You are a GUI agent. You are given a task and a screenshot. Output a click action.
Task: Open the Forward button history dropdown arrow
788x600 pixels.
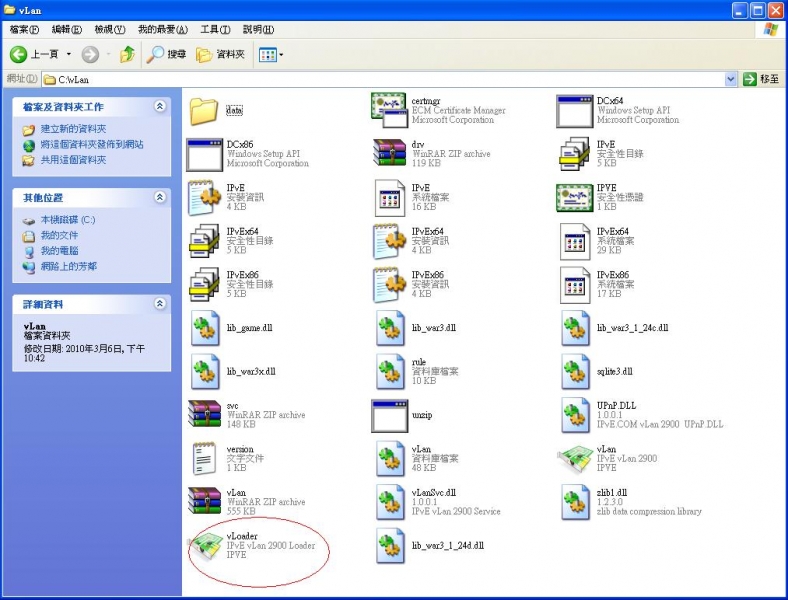click(108, 54)
